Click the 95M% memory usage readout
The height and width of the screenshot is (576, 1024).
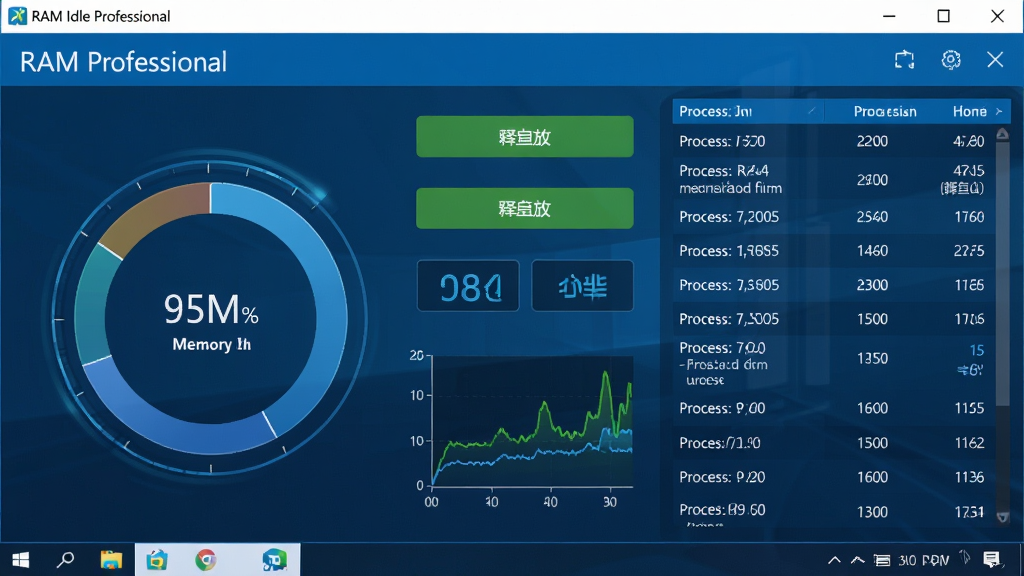(x=210, y=310)
